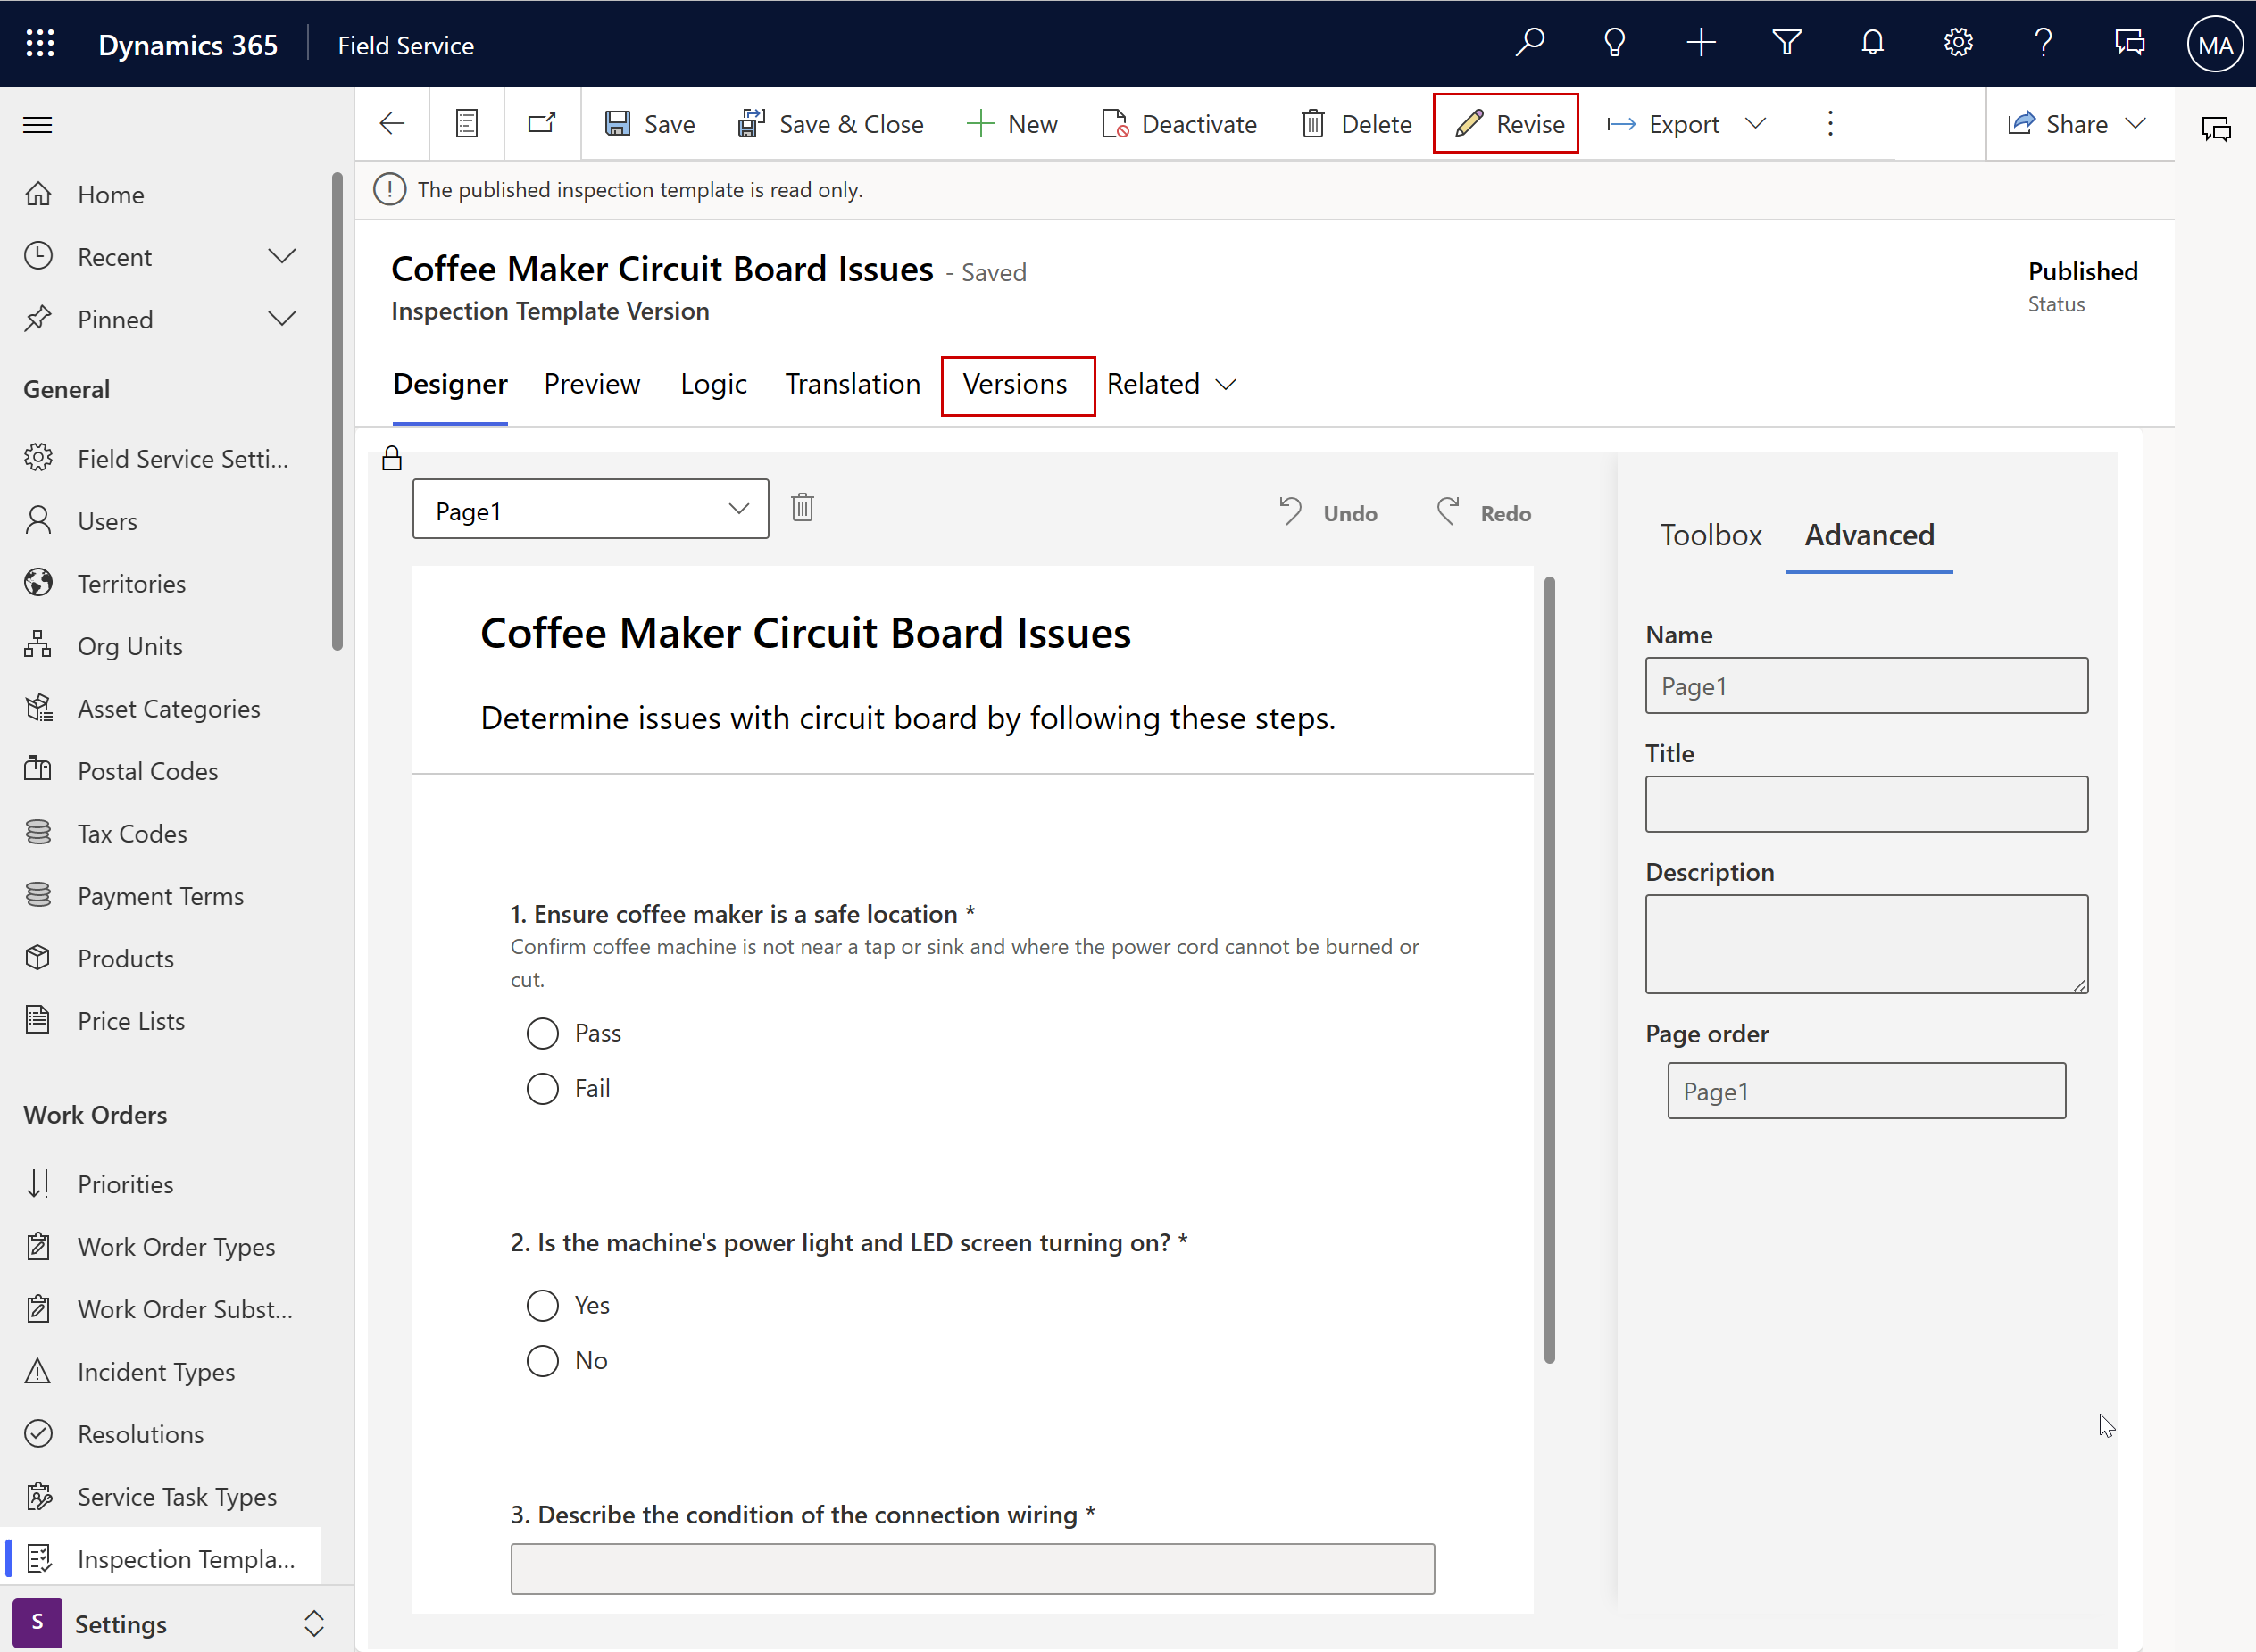The image size is (2256, 1652).
Task: Select Fail radio button for question 1
Action: (x=543, y=1088)
